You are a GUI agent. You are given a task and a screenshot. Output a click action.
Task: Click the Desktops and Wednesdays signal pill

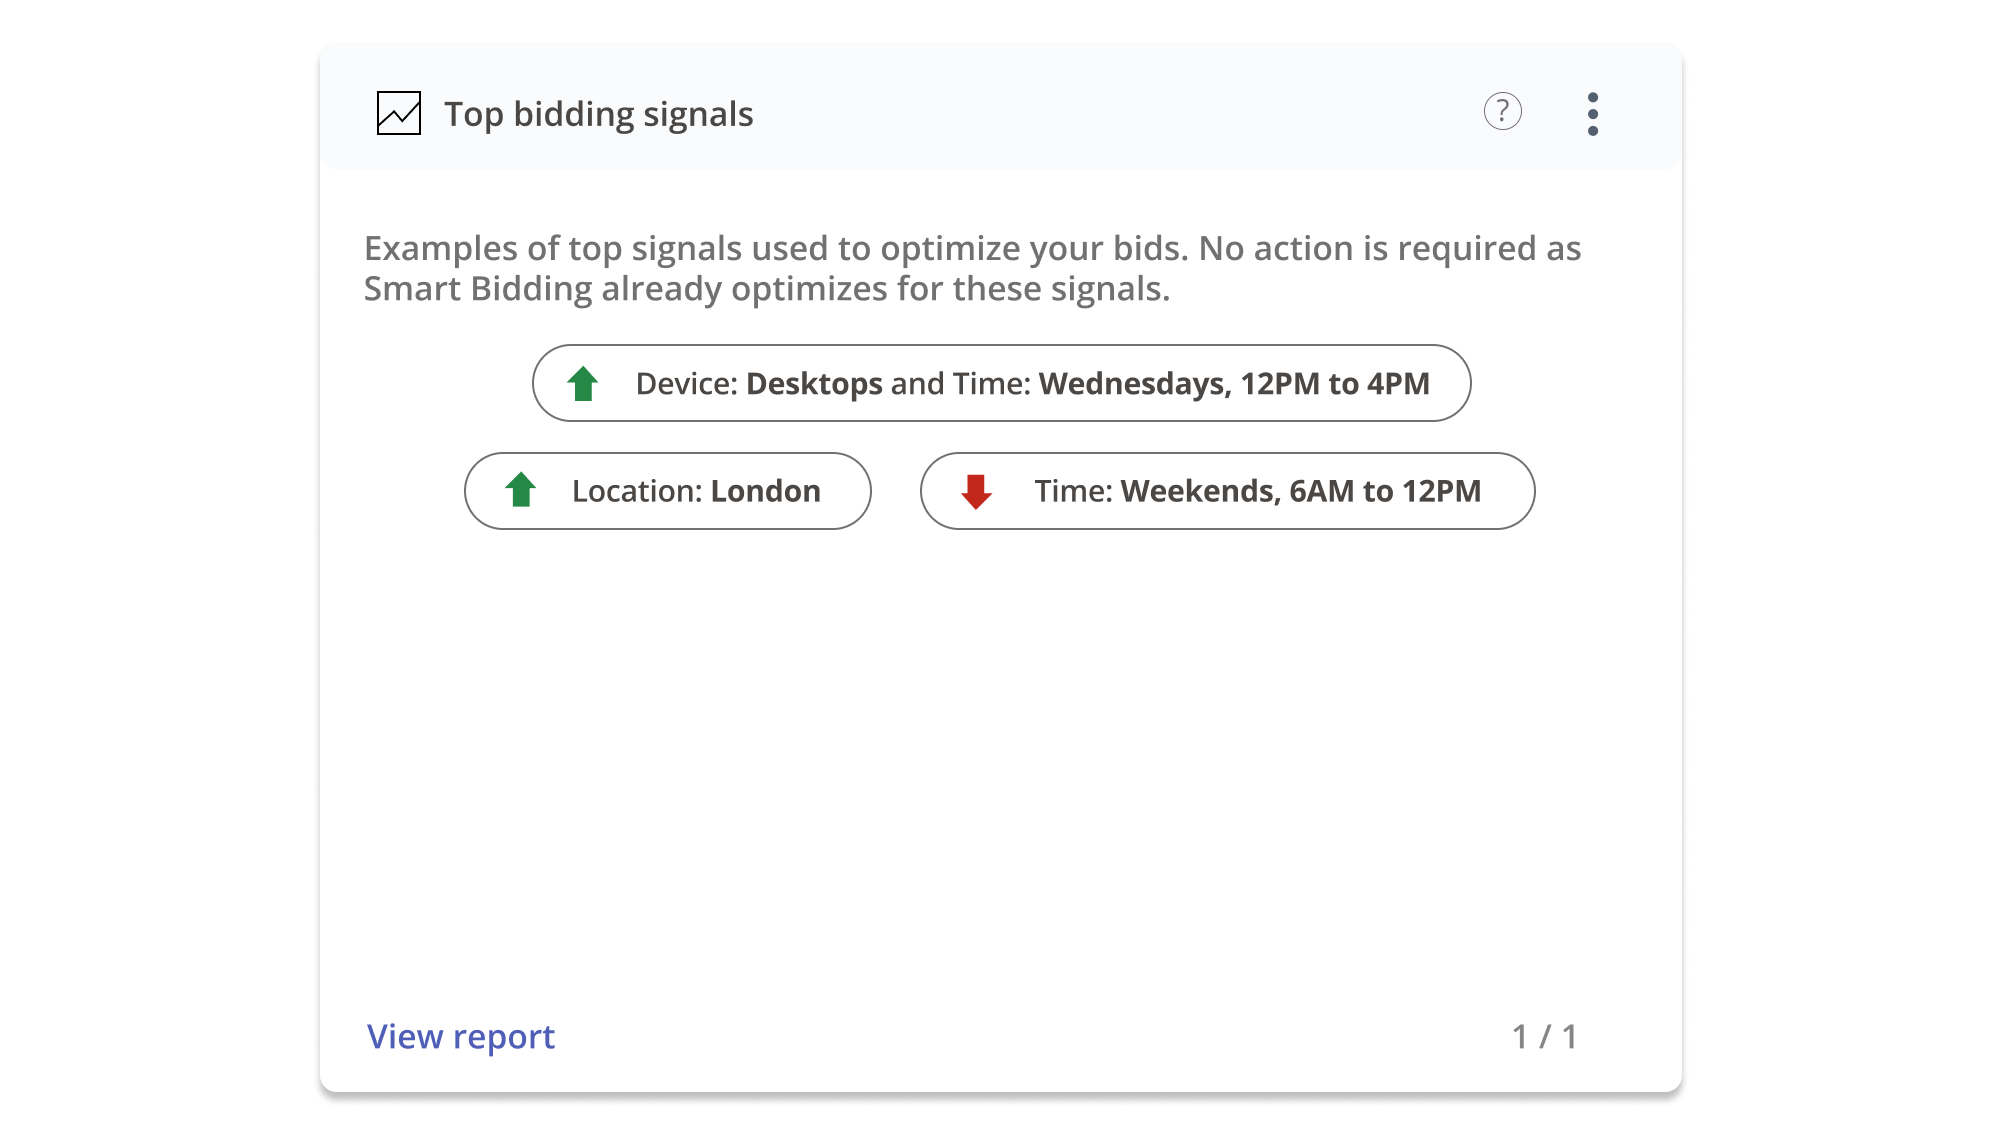click(1001, 383)
